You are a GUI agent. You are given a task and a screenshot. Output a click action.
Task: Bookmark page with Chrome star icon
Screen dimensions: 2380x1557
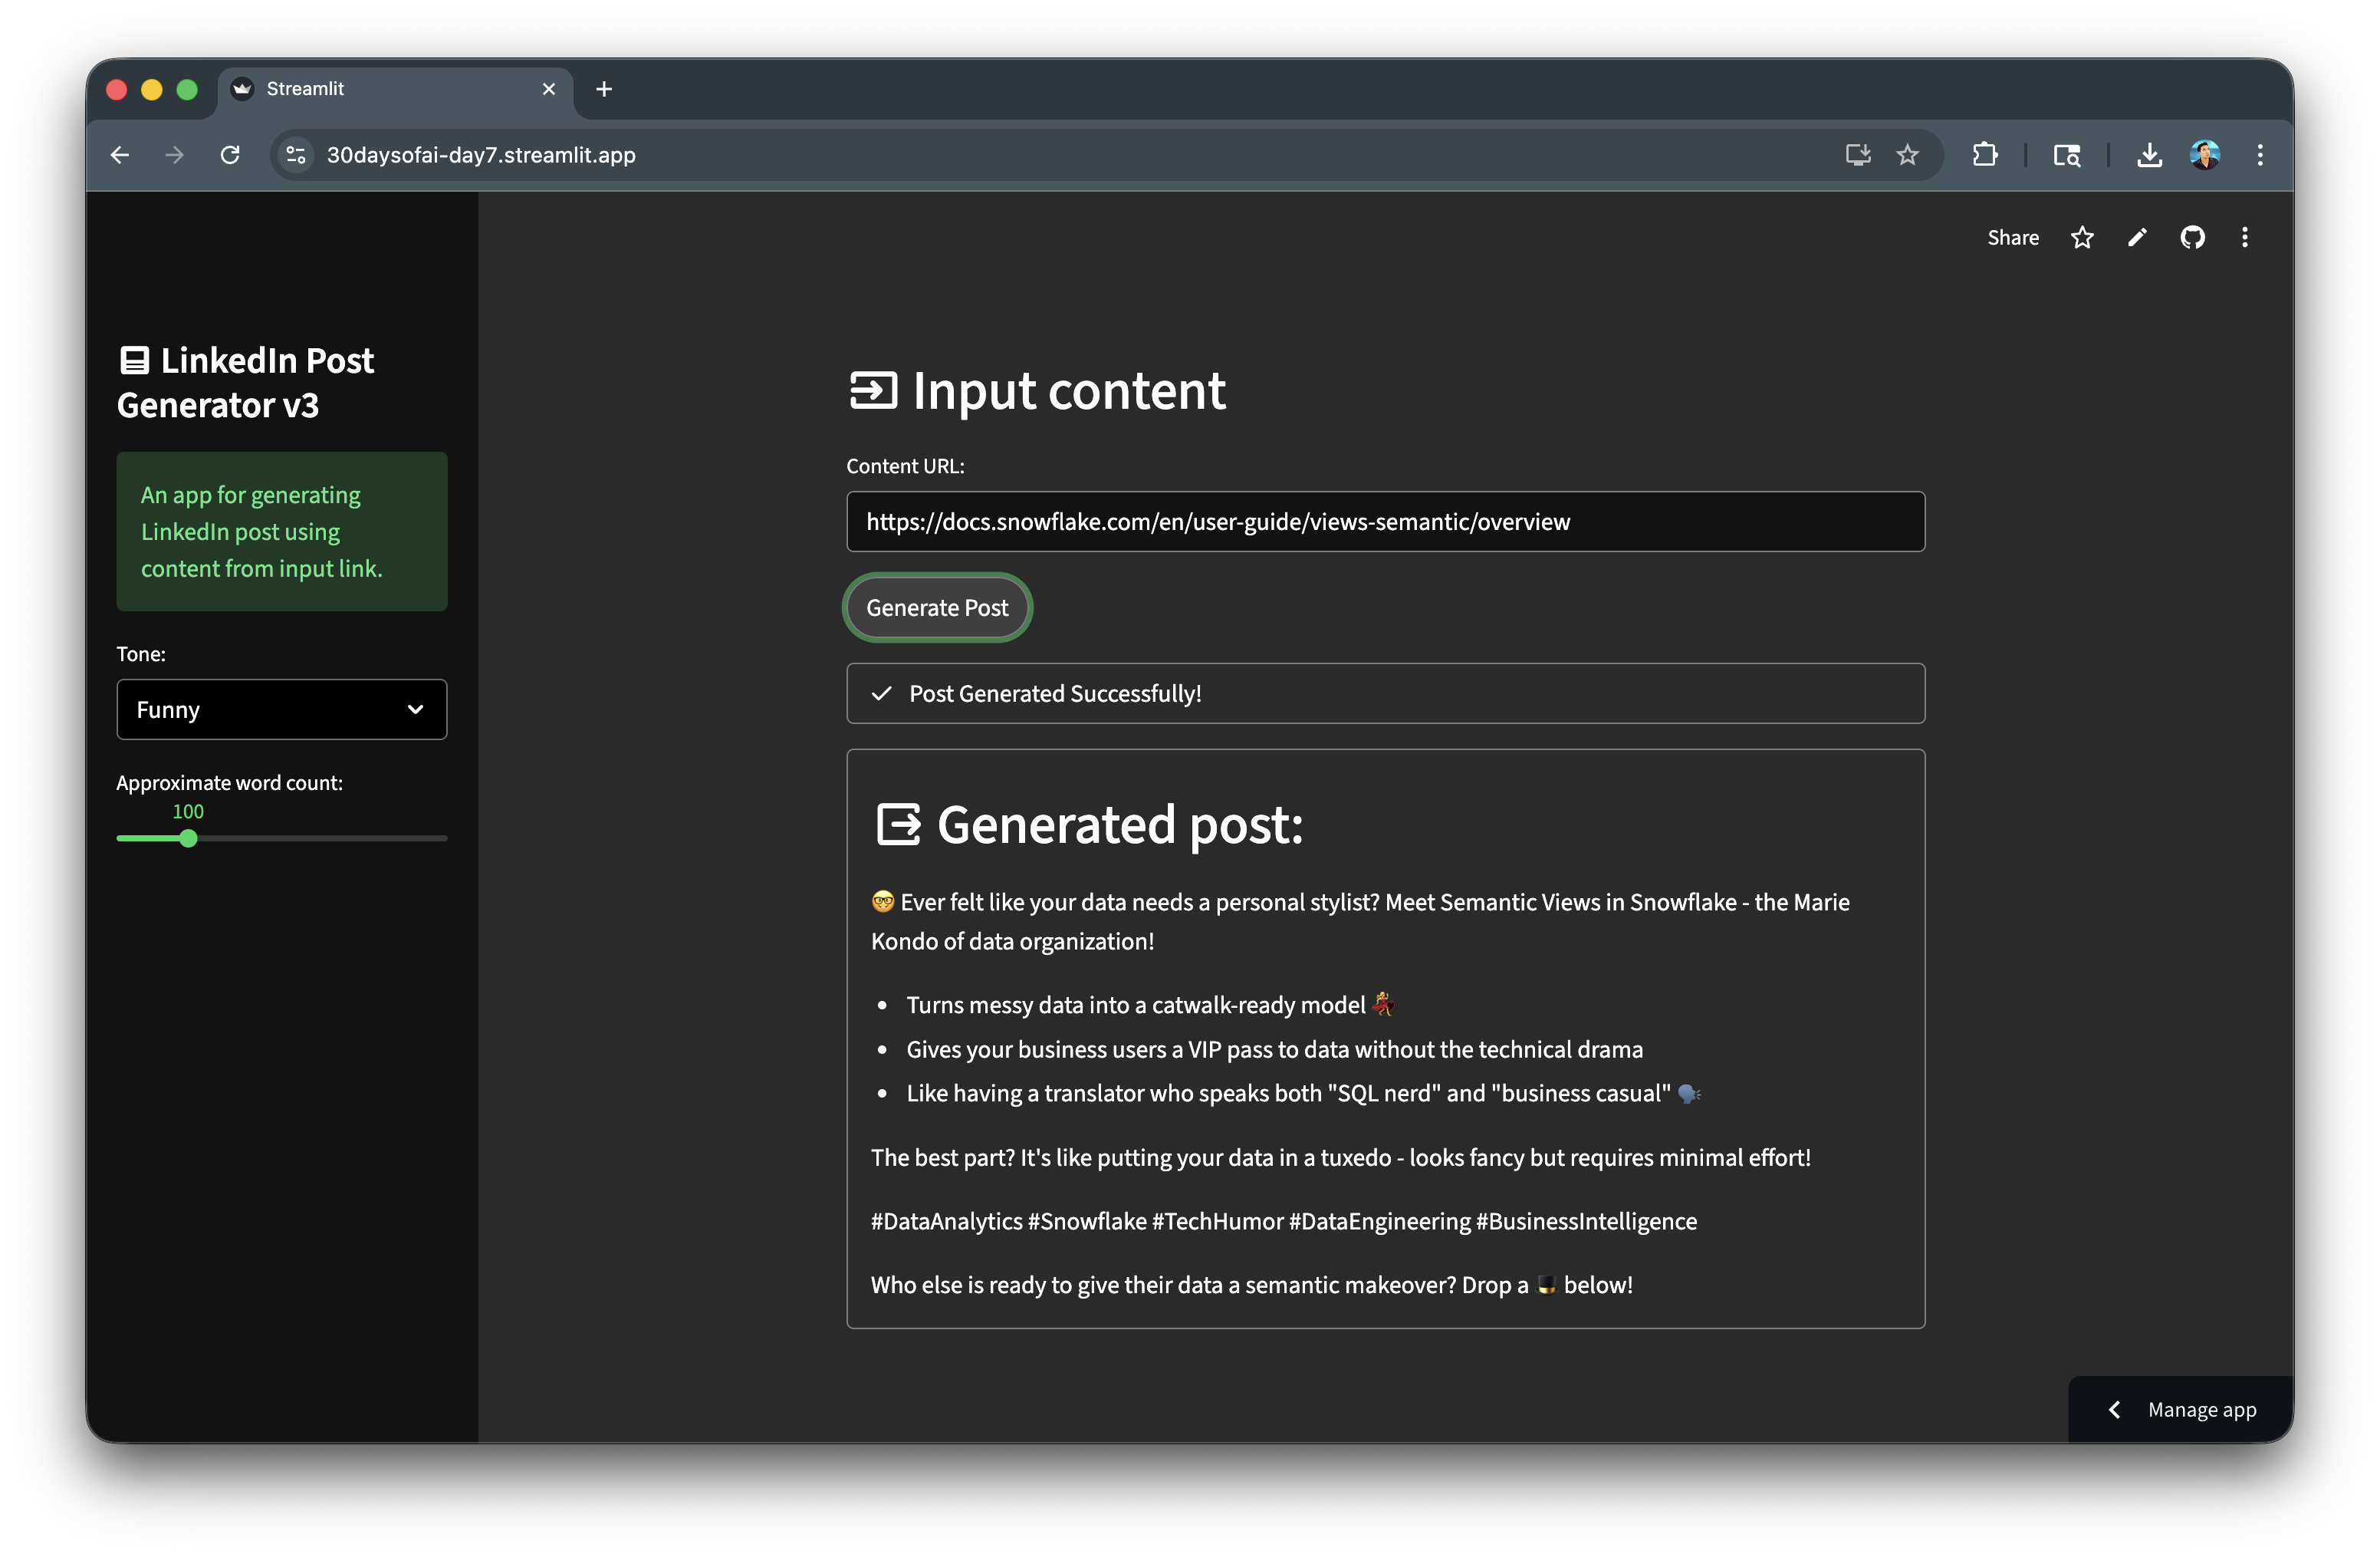tap(1908, 155)
